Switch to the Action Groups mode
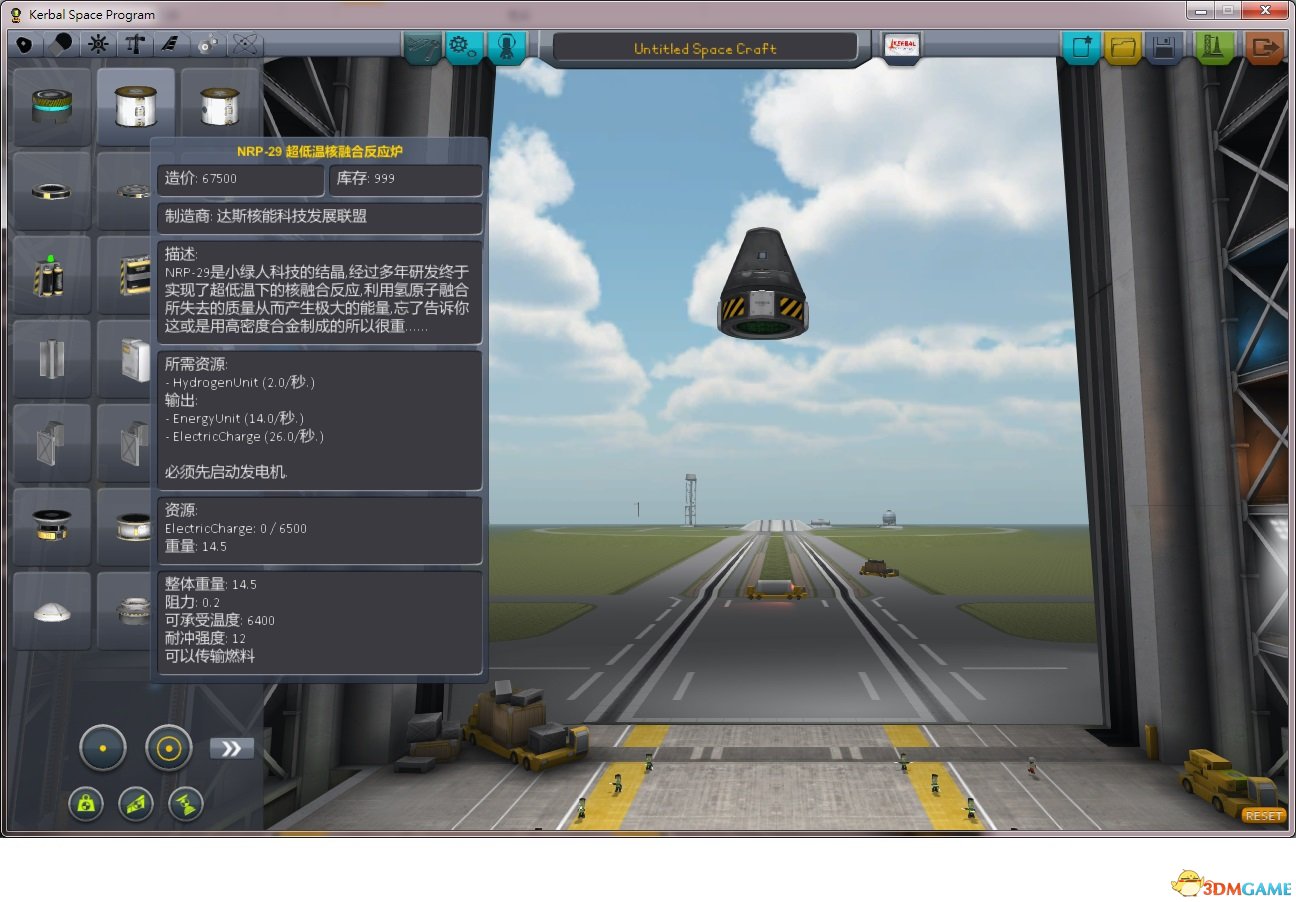This screenshot has width=1296, height=902. pos(464,47)
